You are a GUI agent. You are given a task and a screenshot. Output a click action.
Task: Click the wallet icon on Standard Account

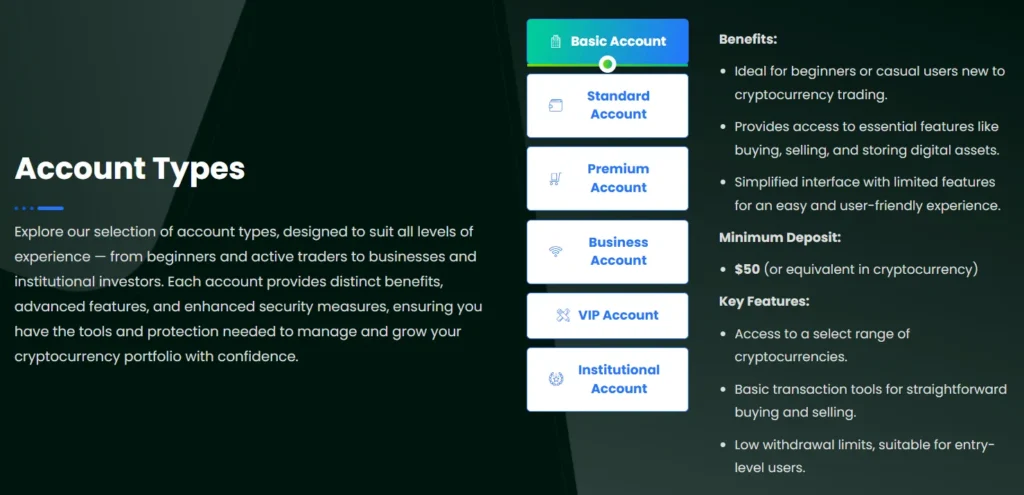tap(556, 105)
